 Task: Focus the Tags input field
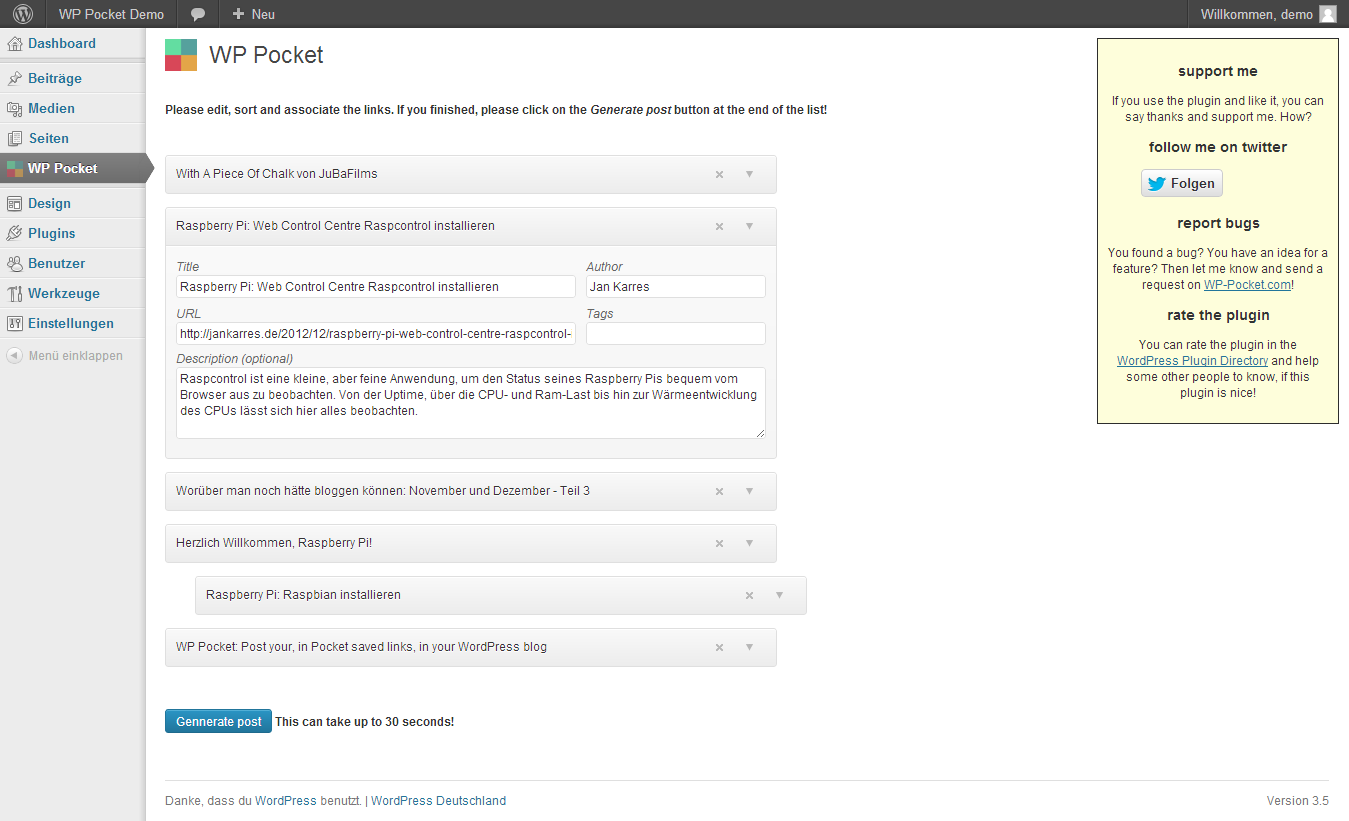(676, 333)
